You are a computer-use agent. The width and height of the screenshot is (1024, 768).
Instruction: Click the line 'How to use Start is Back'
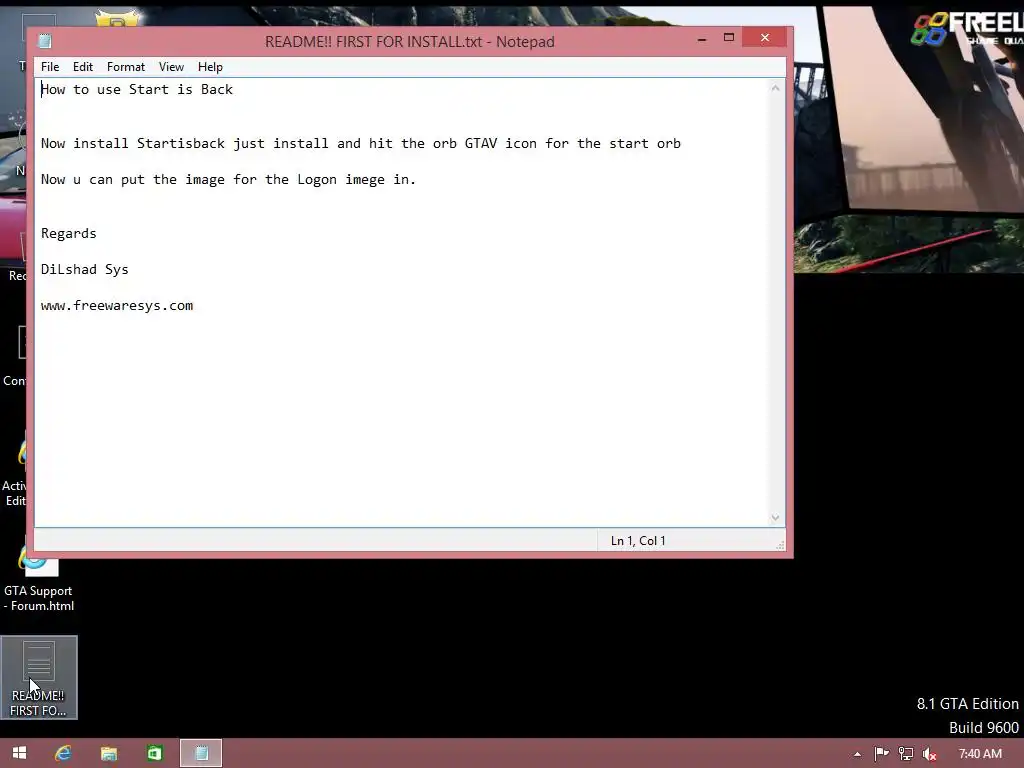136,89
